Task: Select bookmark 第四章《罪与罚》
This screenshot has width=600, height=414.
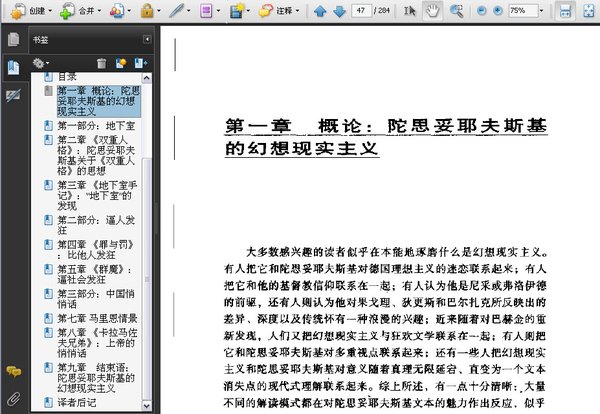Action: [96, 249]
